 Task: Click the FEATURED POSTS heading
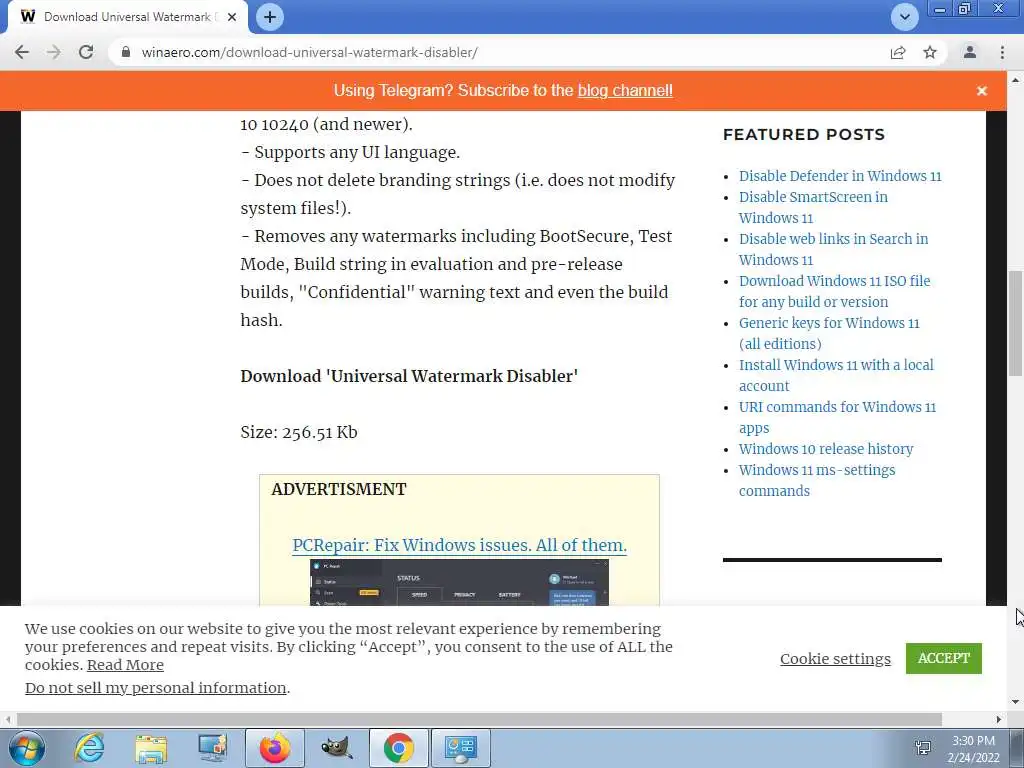(803, 135)
